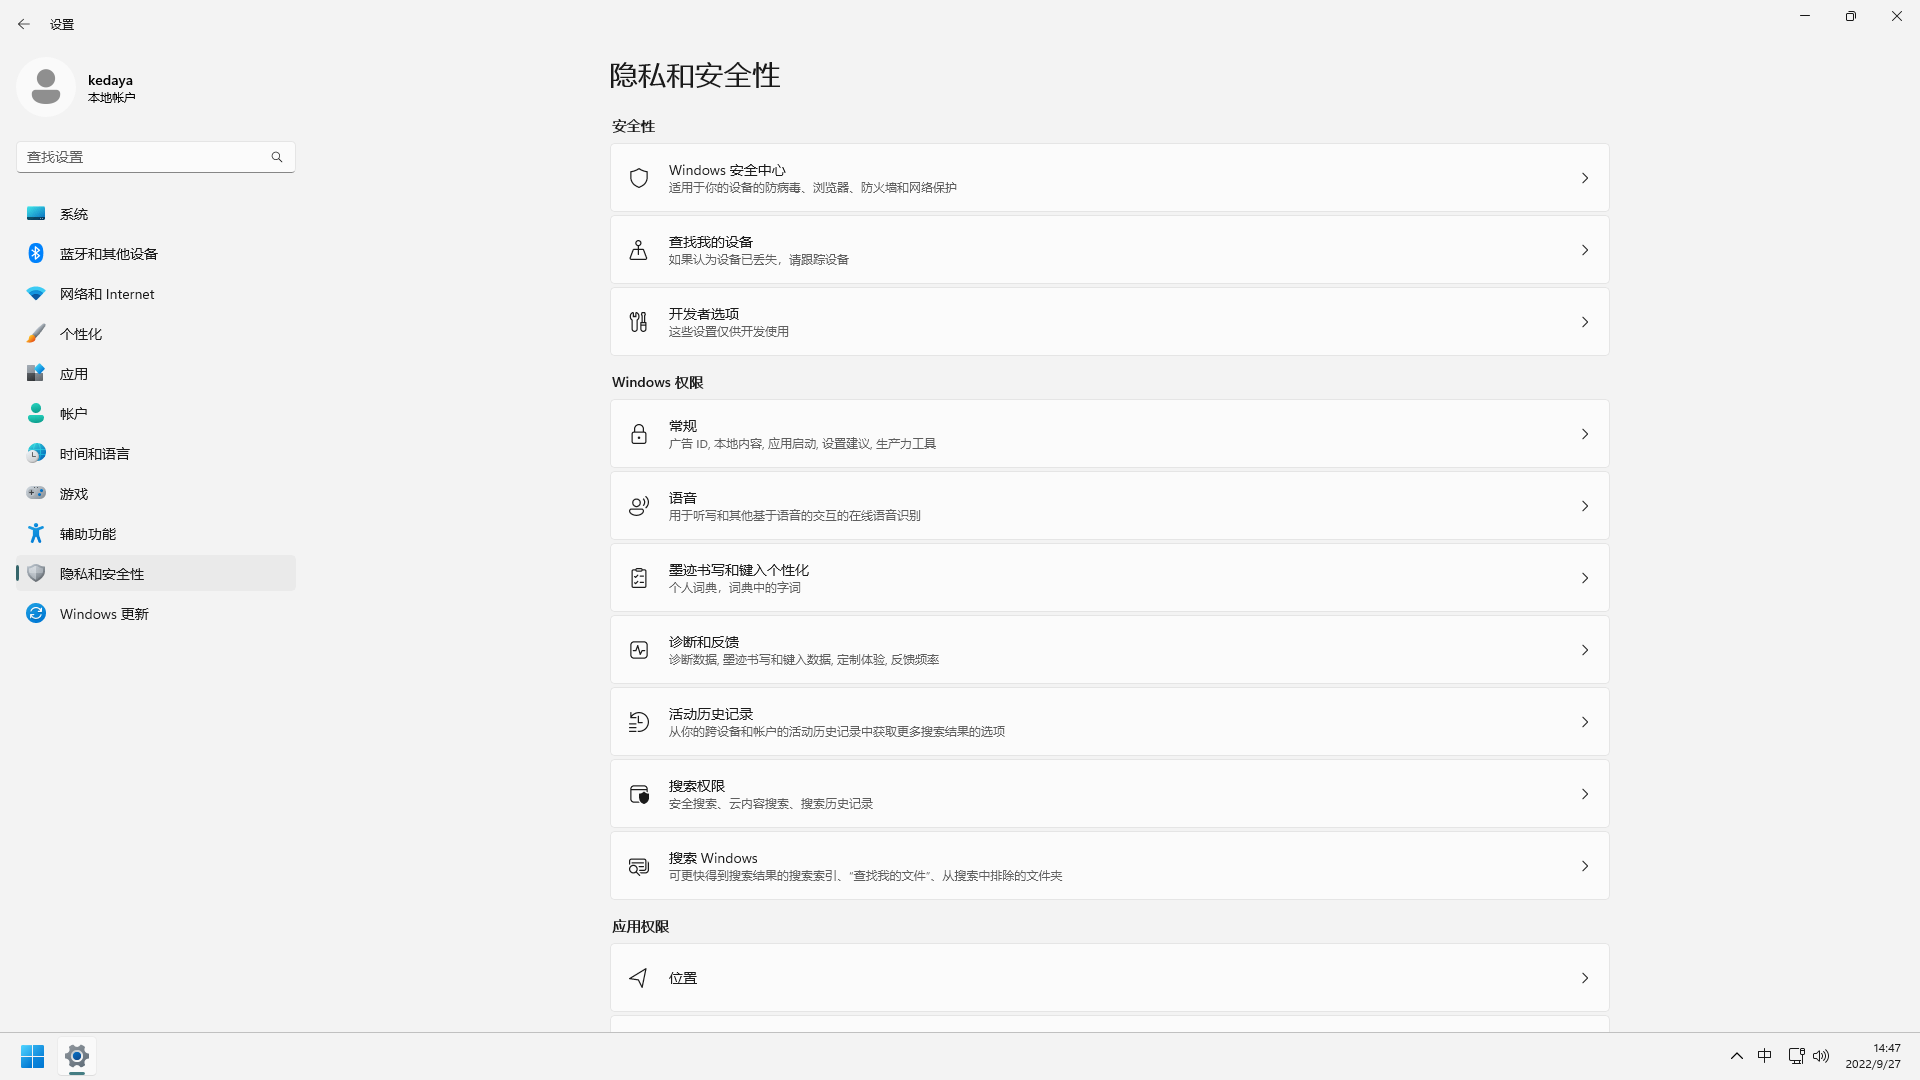The width and height of the screenshot is (1920, 1080).
Task: Select 系统 in the sidebar
Action: [74, 214]
